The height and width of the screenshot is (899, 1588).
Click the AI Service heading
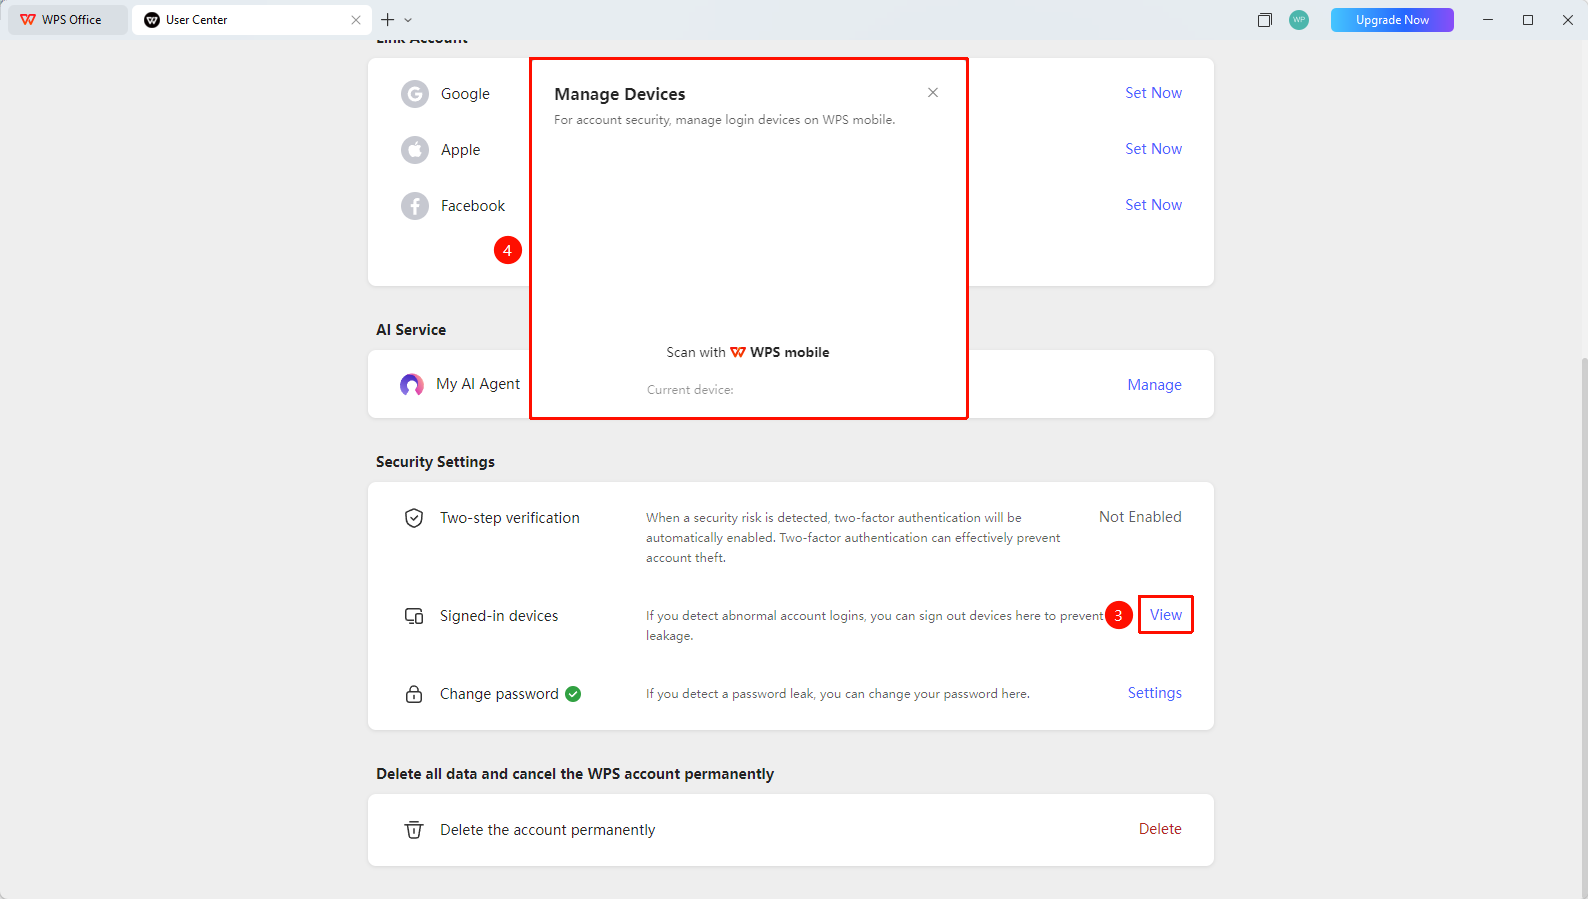point(411,330)
